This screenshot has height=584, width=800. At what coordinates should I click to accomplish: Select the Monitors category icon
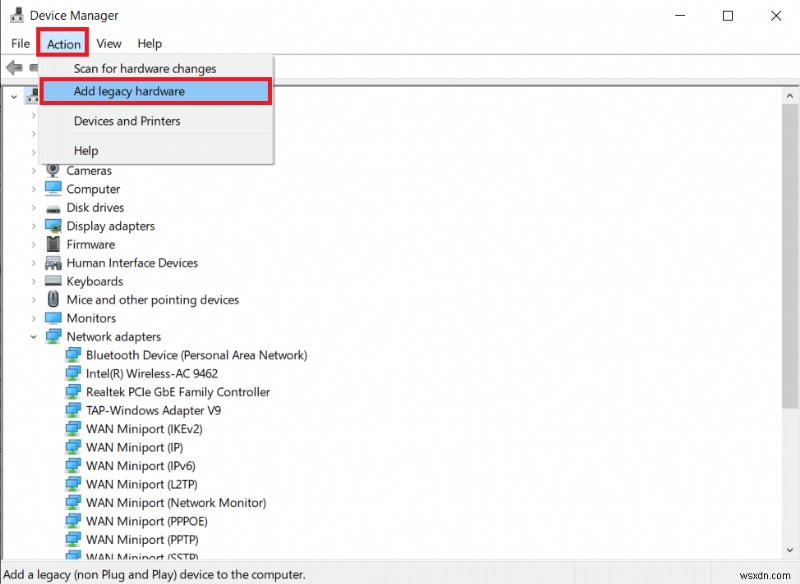pos(51,318)
